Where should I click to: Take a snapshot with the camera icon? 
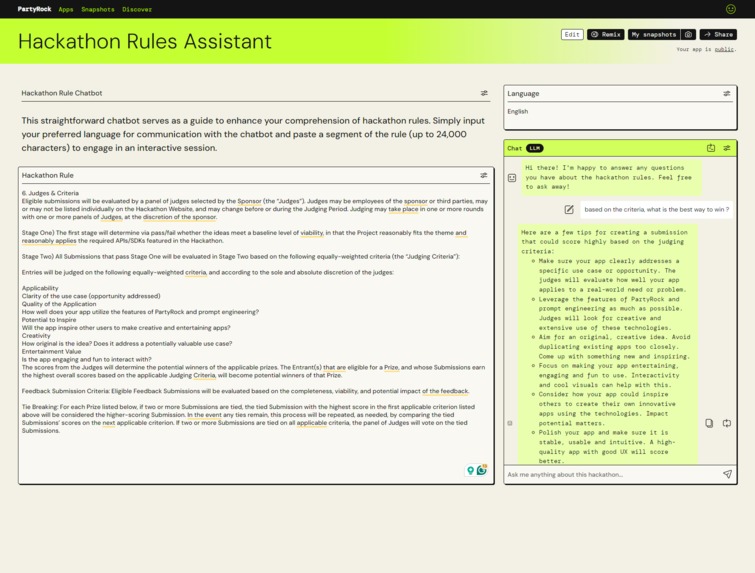pos(689,35)
